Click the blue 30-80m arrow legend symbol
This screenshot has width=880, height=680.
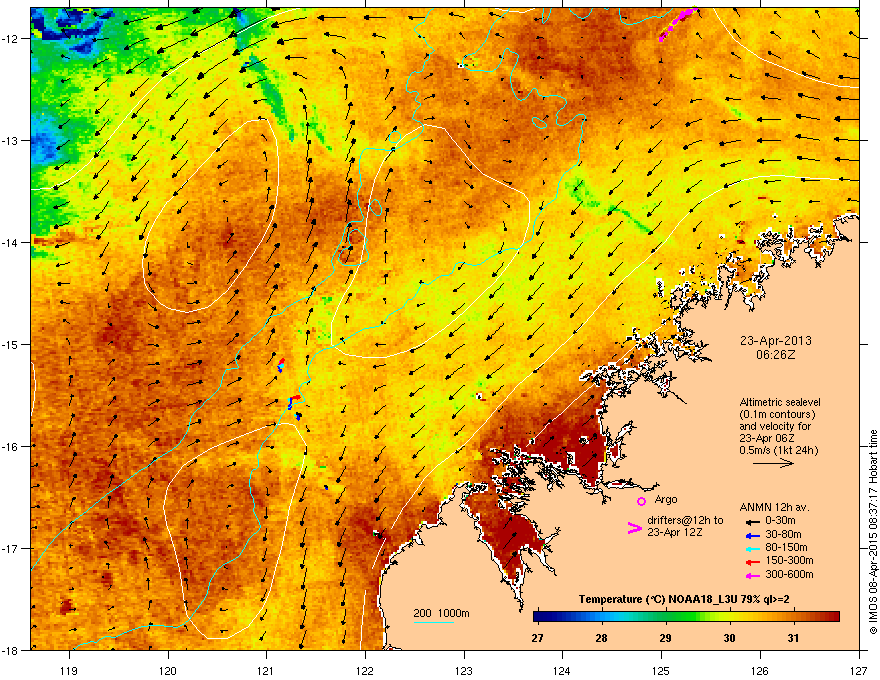(x=752, y=535)
